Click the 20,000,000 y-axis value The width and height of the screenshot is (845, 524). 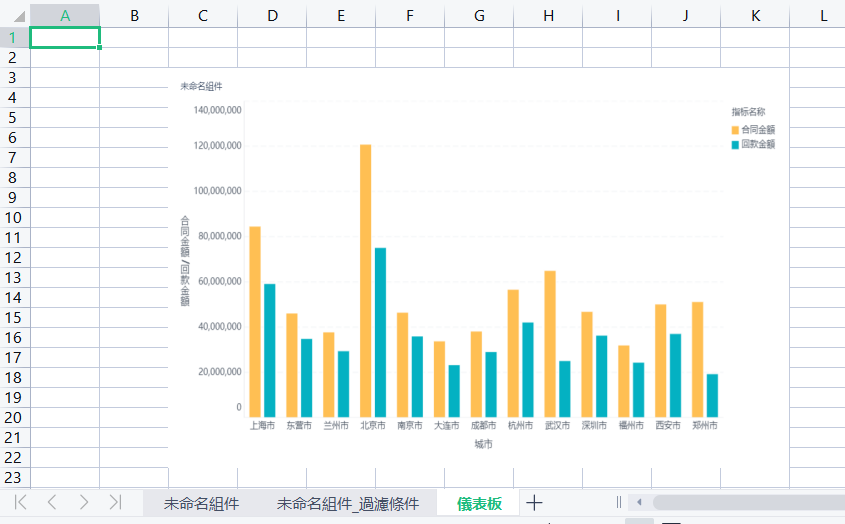[220, 372]
